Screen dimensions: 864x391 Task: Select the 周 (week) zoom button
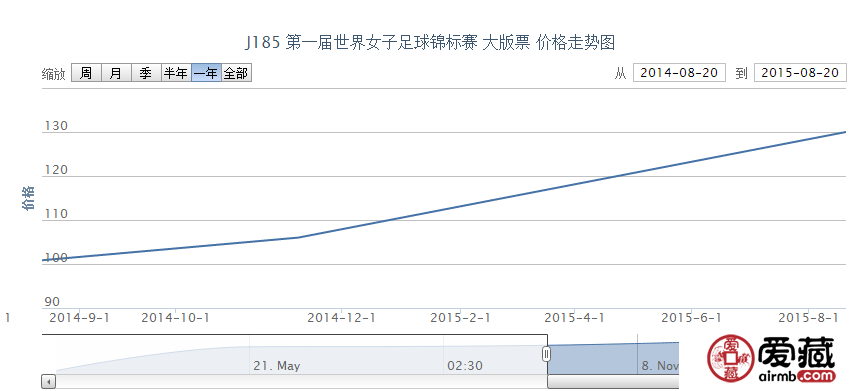pos(86,73)
